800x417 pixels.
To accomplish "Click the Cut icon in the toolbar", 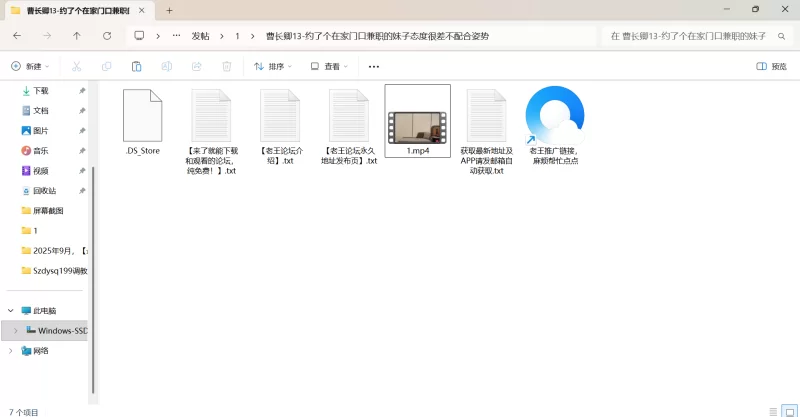I will point(76,66).
